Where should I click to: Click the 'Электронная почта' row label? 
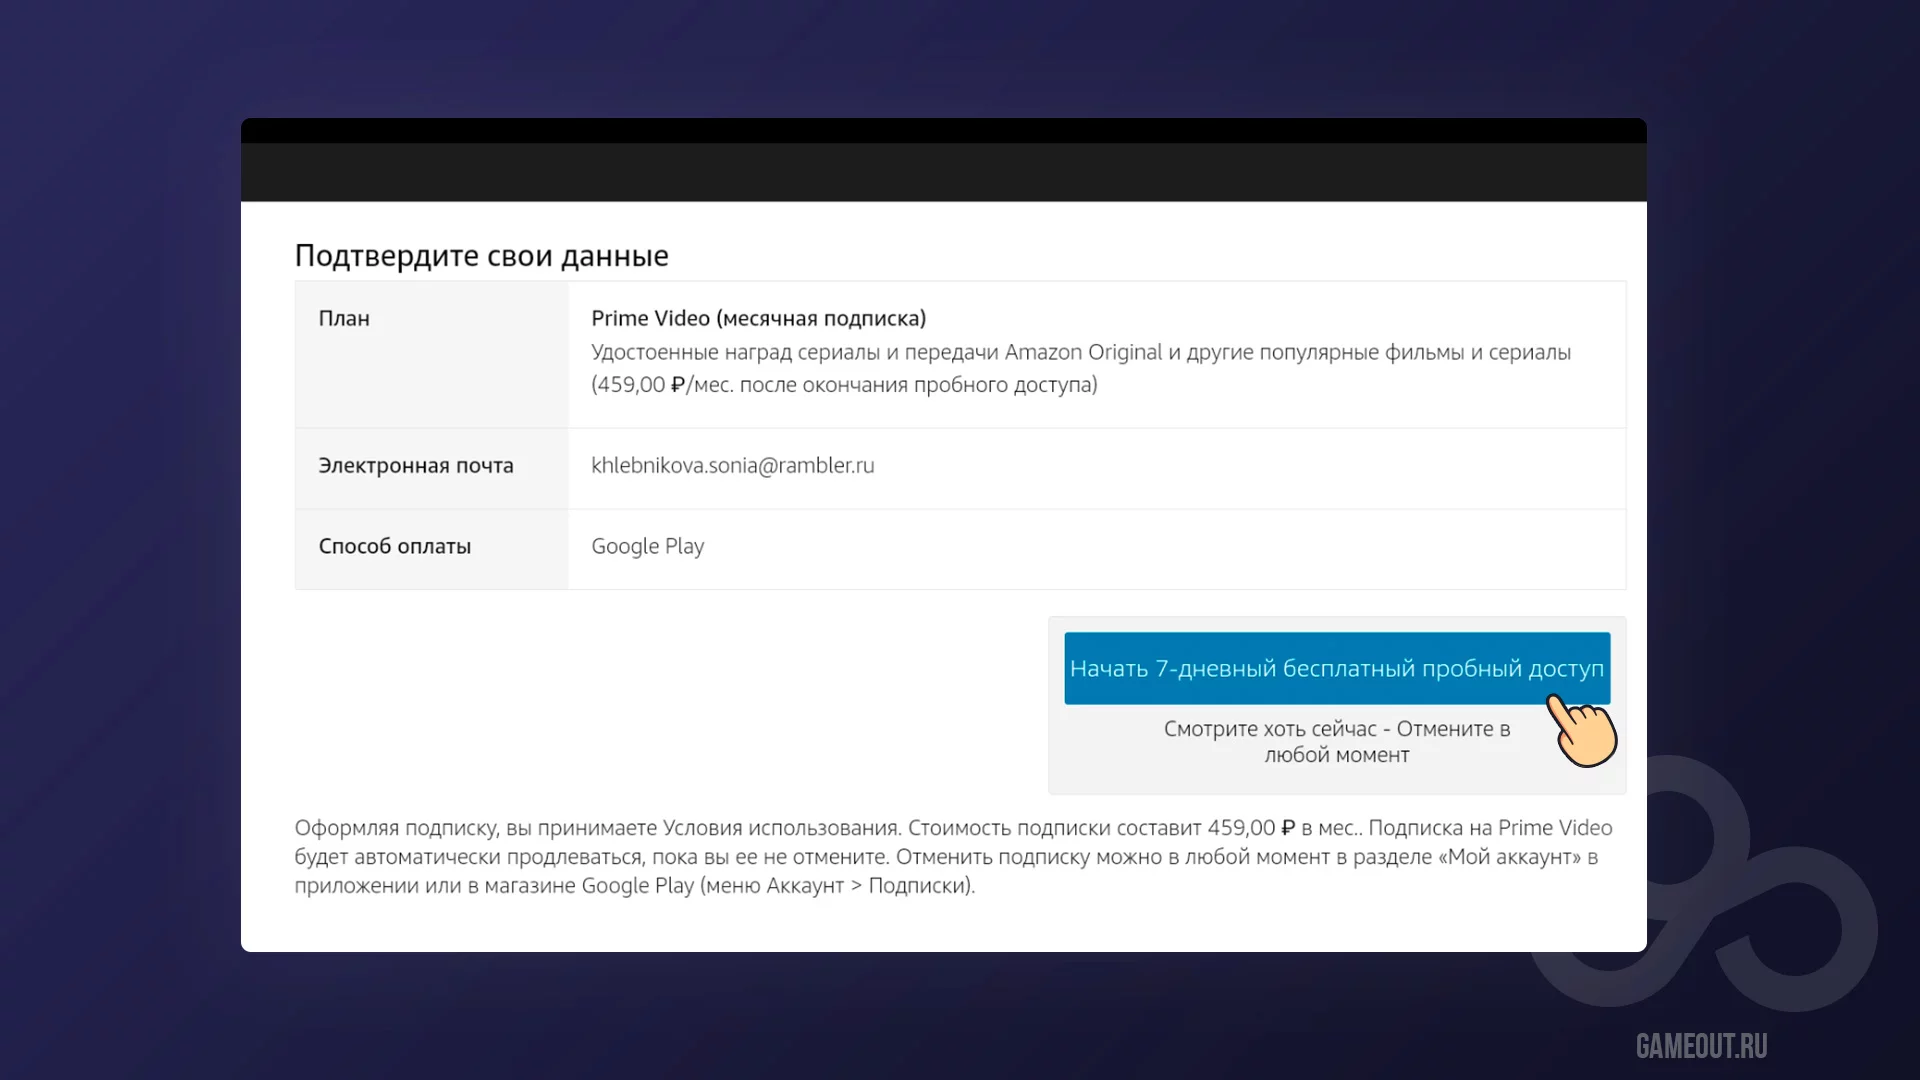(416, 465)
